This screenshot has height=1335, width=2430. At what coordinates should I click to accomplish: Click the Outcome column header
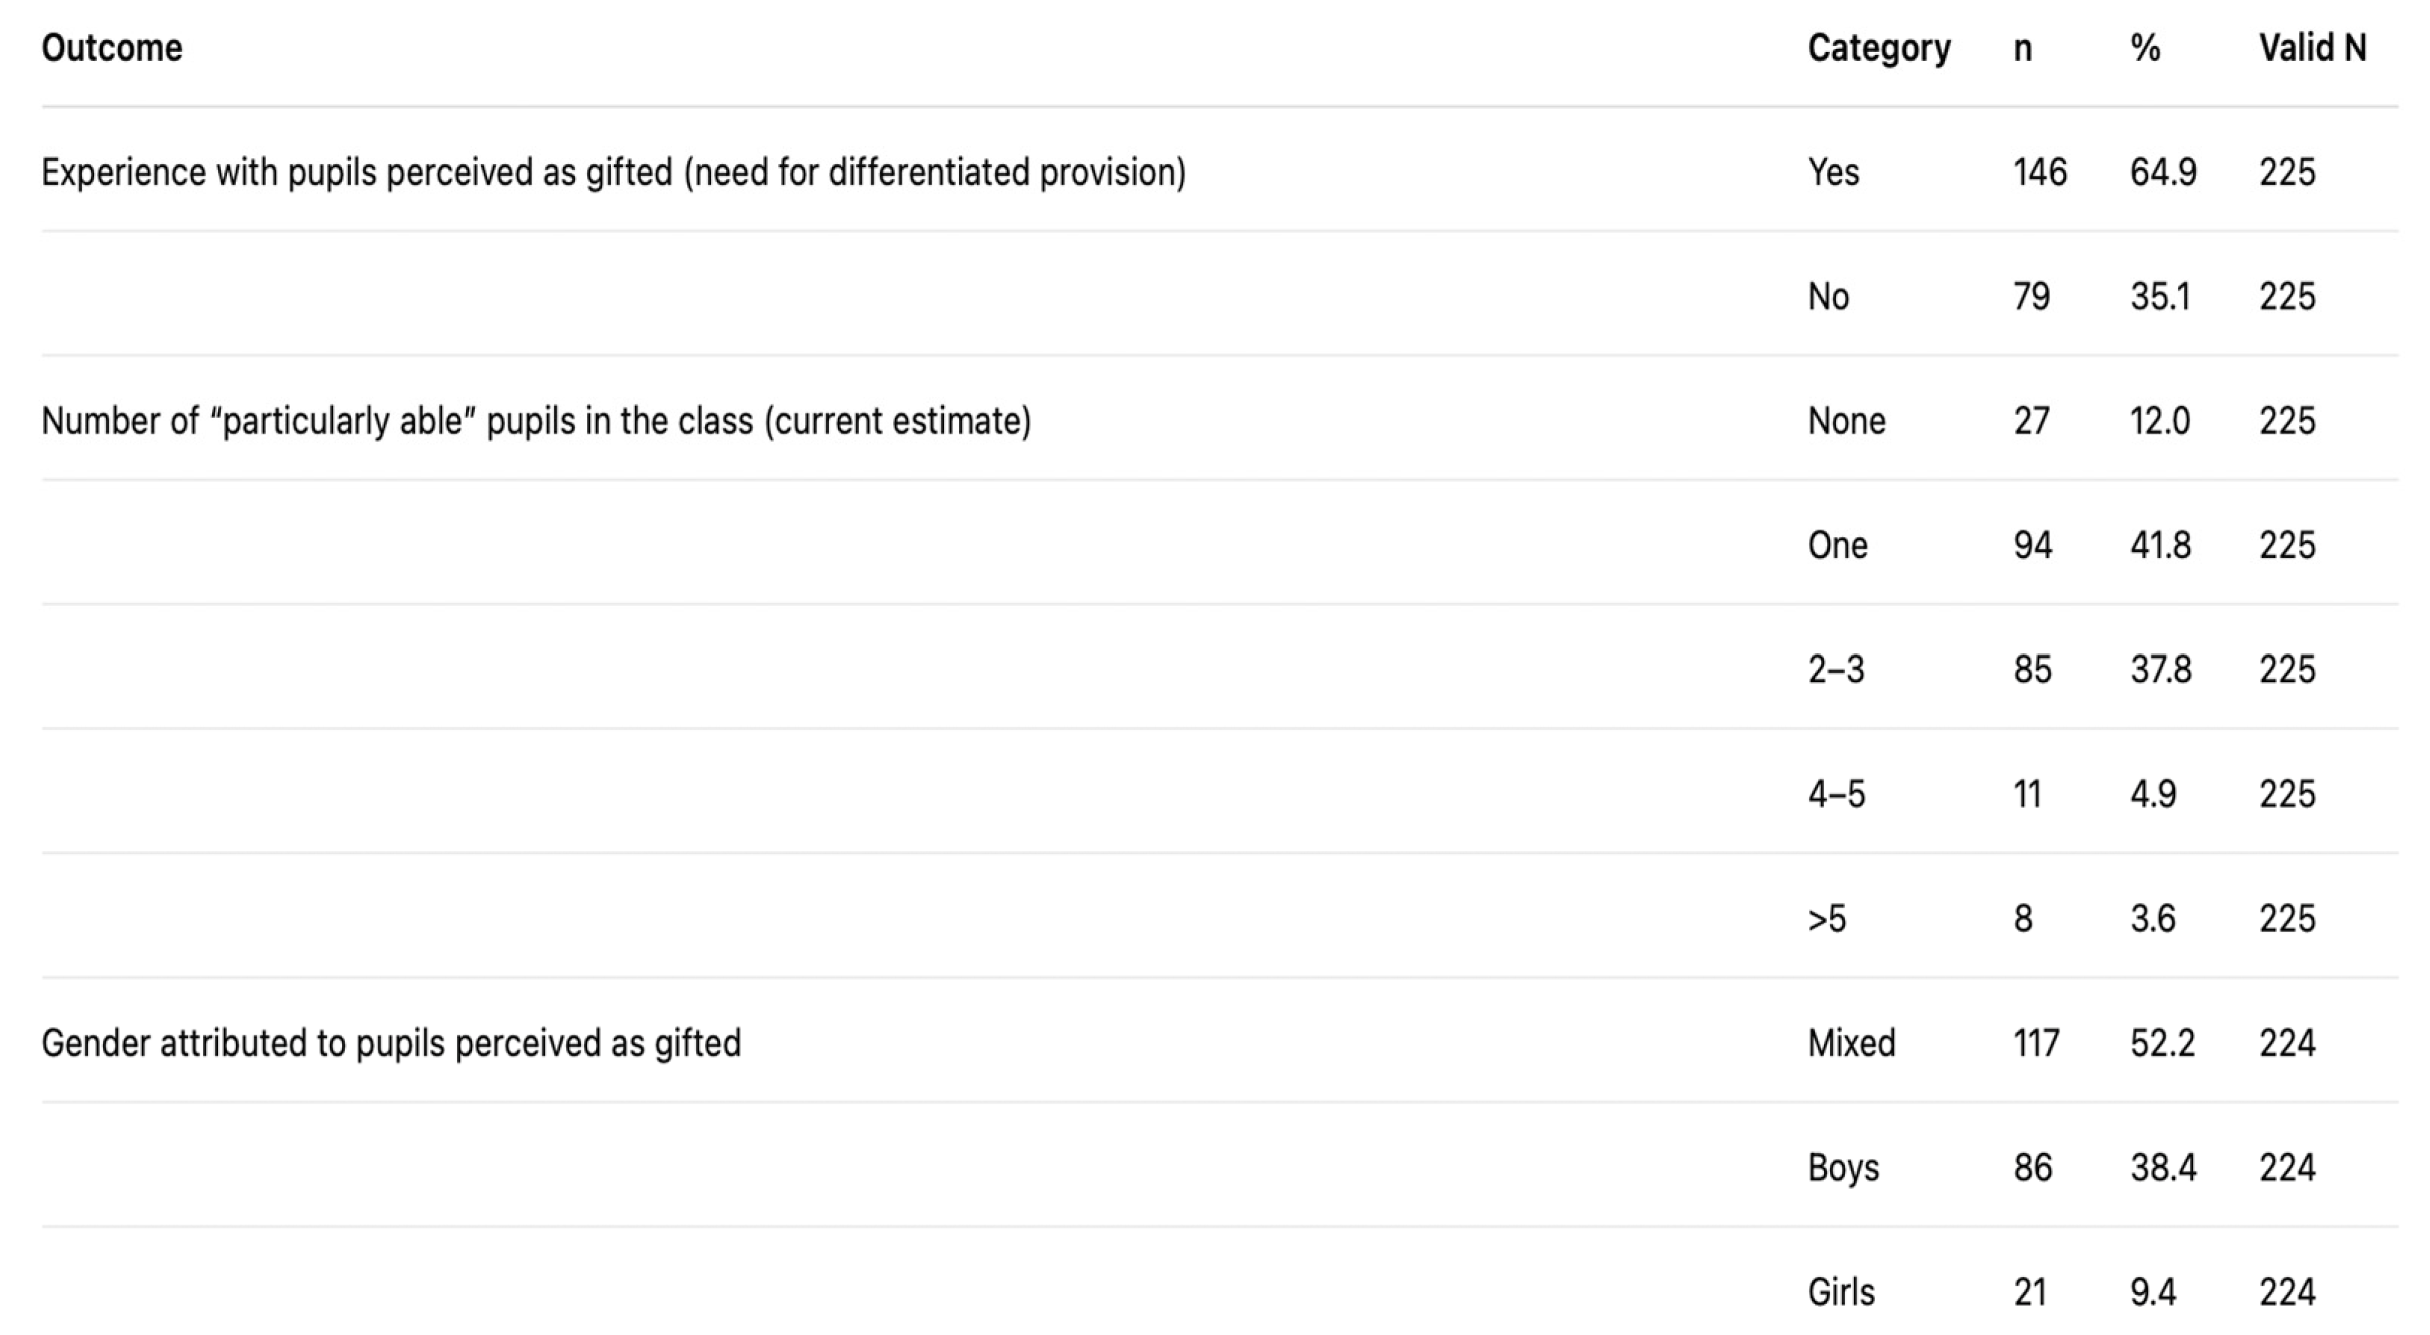pos(112,48)
